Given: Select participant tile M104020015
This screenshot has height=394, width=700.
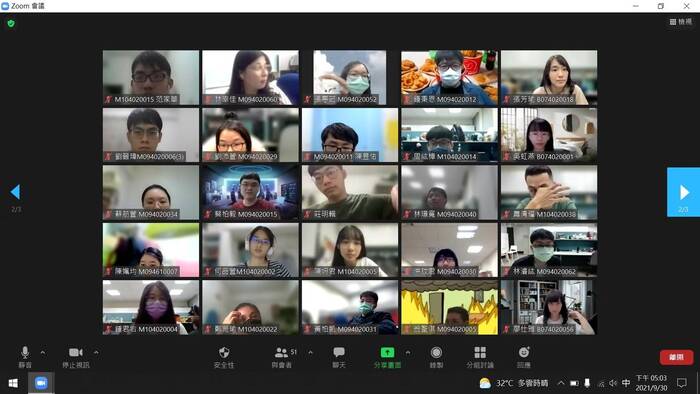Looking at the screenshot, I should point(151,77).
